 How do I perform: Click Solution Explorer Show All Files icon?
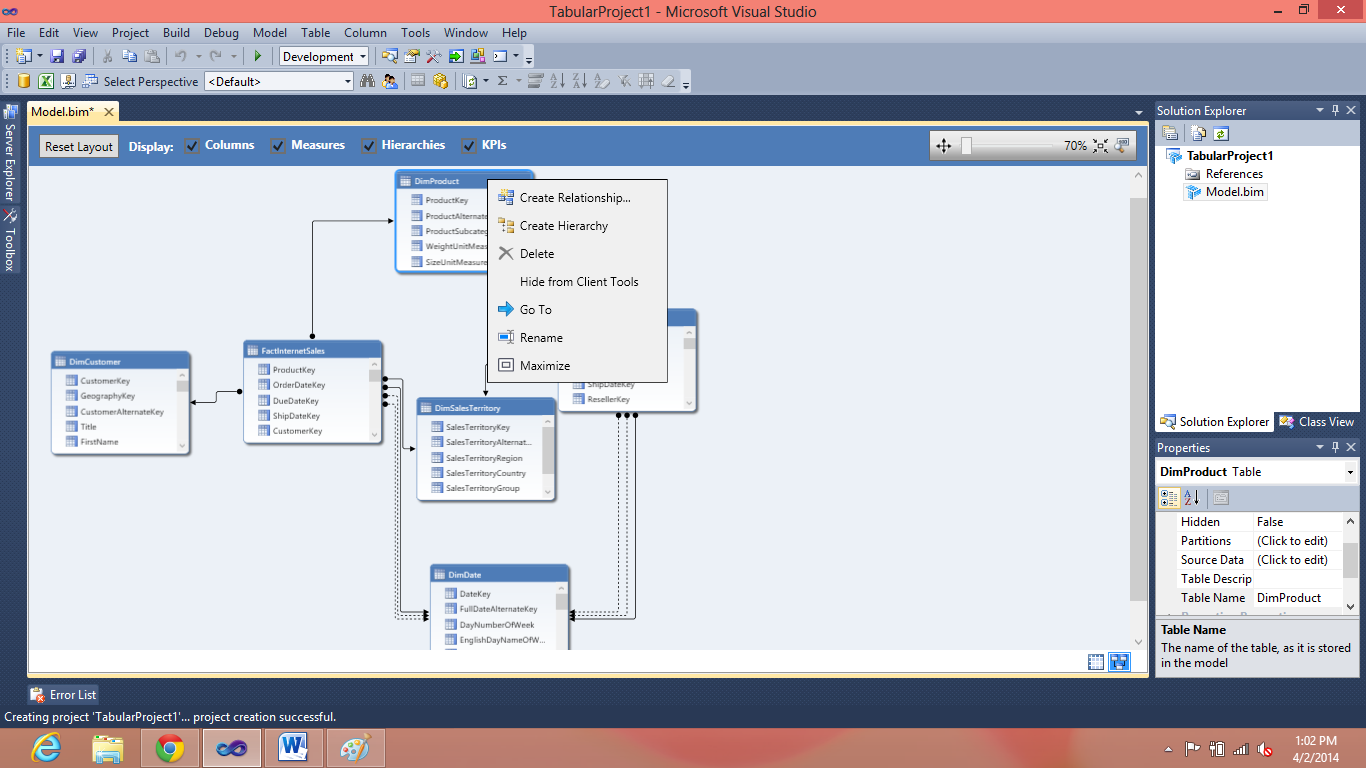click(1198, 133)
